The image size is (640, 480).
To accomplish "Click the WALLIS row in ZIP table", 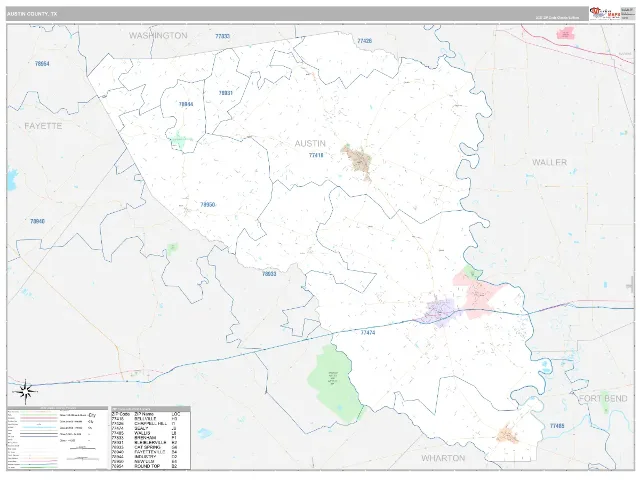I will tap(150, 433).
